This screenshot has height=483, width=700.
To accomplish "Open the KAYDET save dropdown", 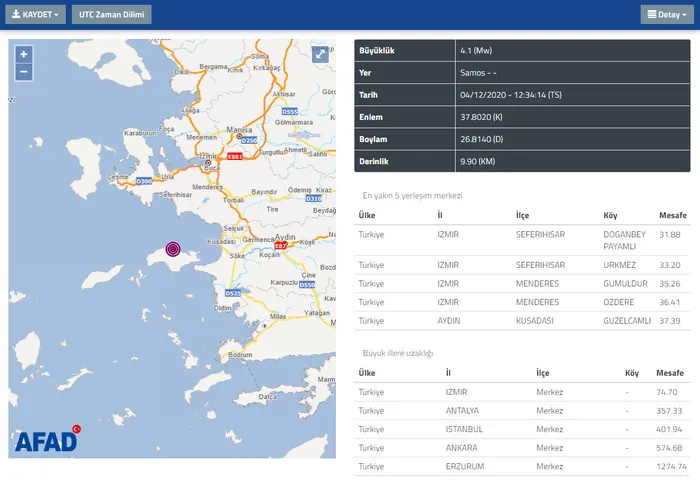I will [37, 15].
